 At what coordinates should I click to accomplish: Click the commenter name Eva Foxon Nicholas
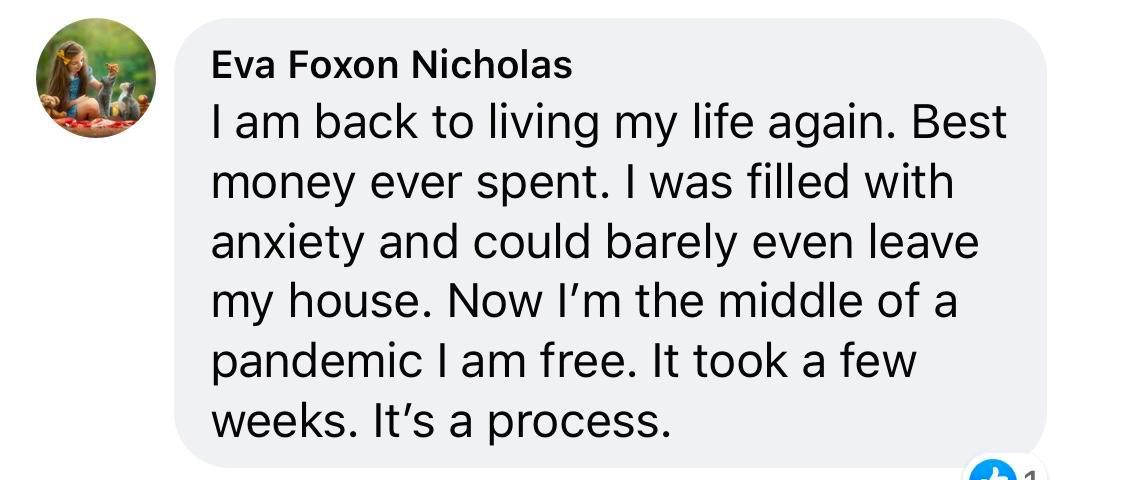[x=392, y=66]
